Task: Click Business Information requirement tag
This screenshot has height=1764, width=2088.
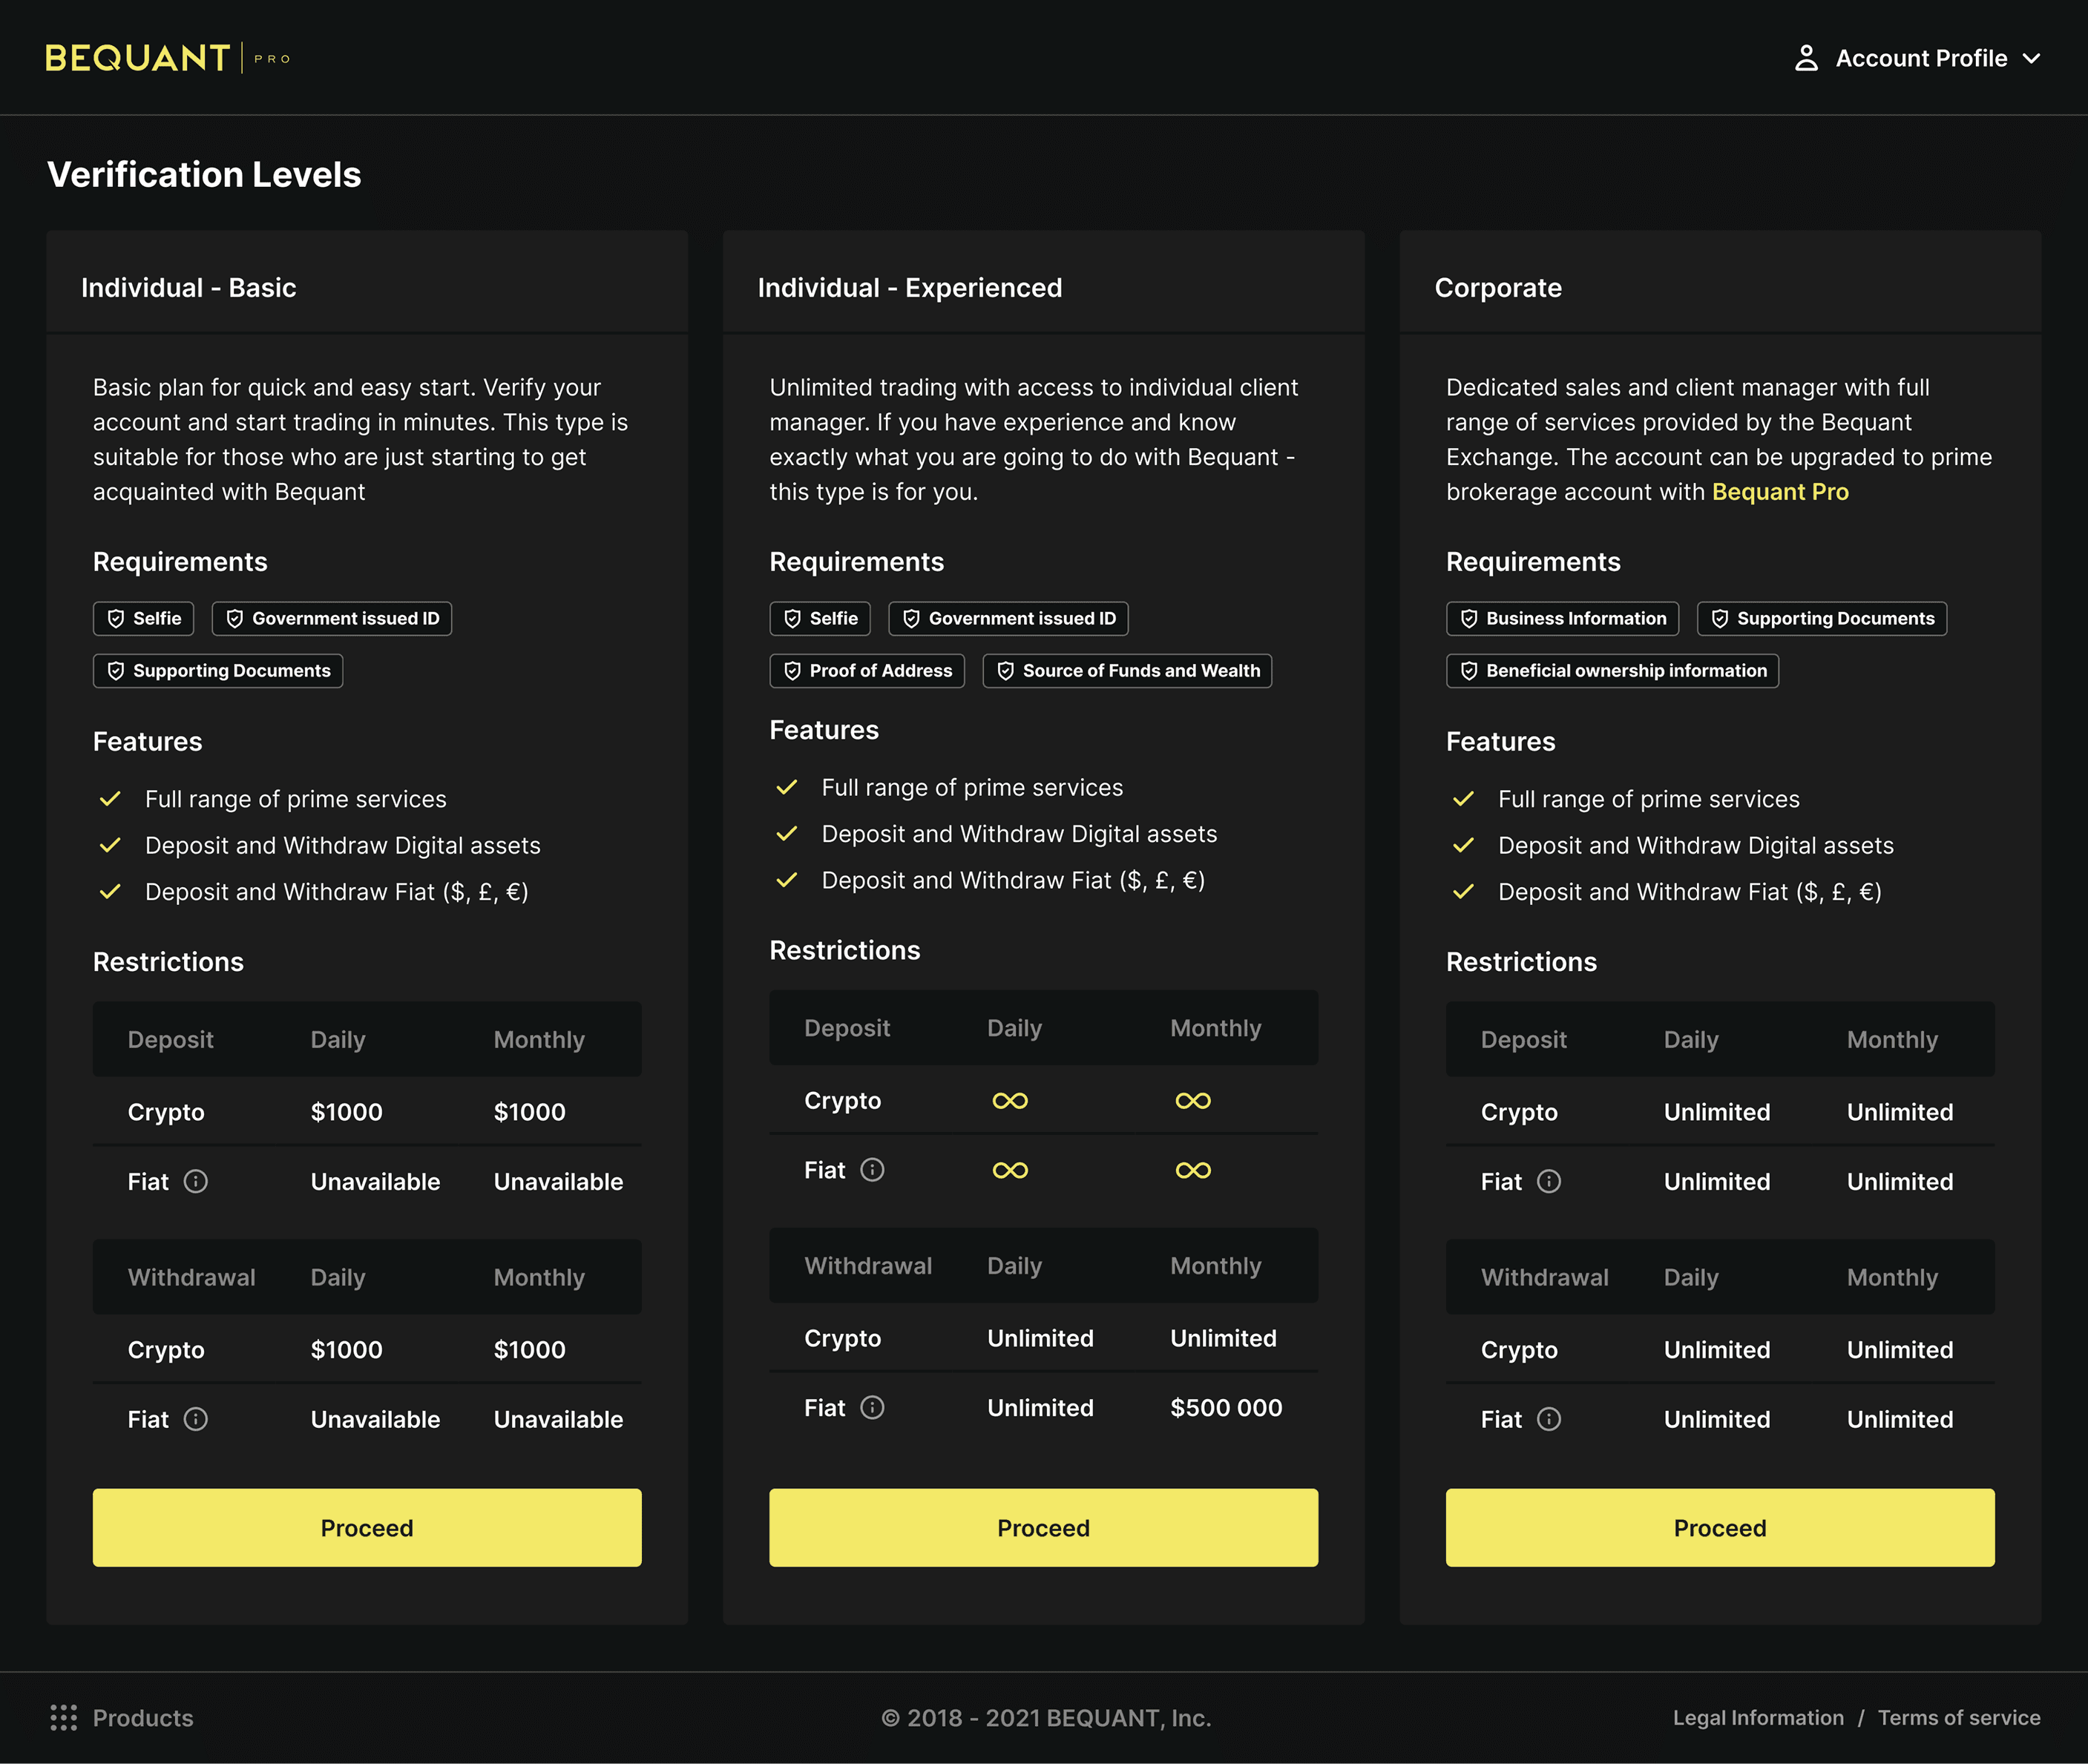Action: pos(1562,618)
